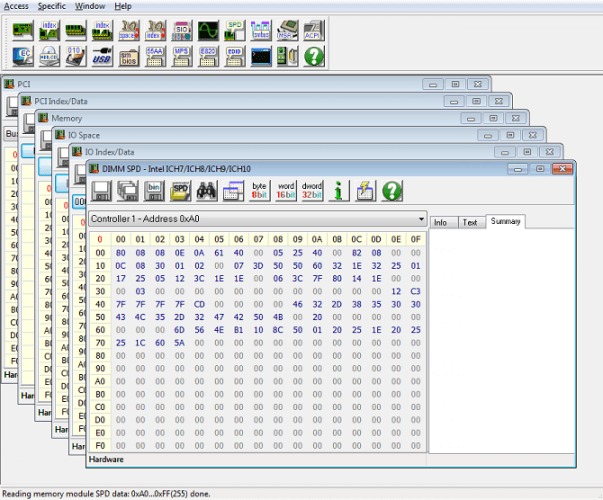Click the info icon in the DIMM SPD toolbar
This screenshot has height=500, width=603.
(x=339, y=190)
